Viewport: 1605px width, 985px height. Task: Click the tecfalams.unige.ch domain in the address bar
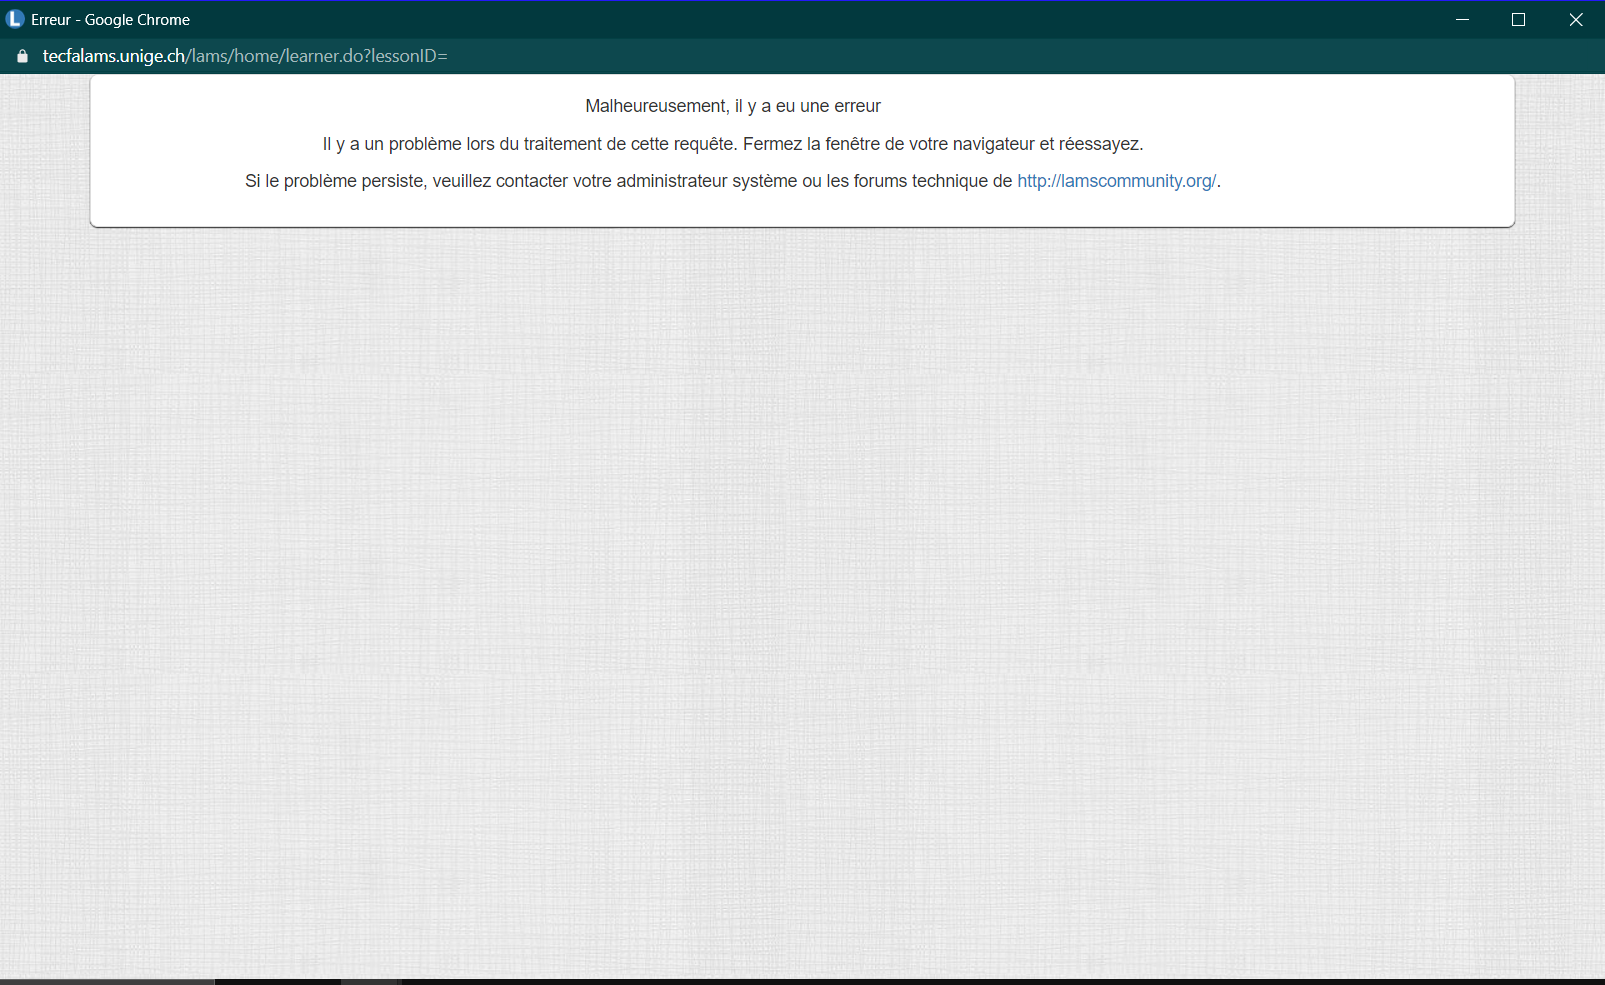pos(114,56)
